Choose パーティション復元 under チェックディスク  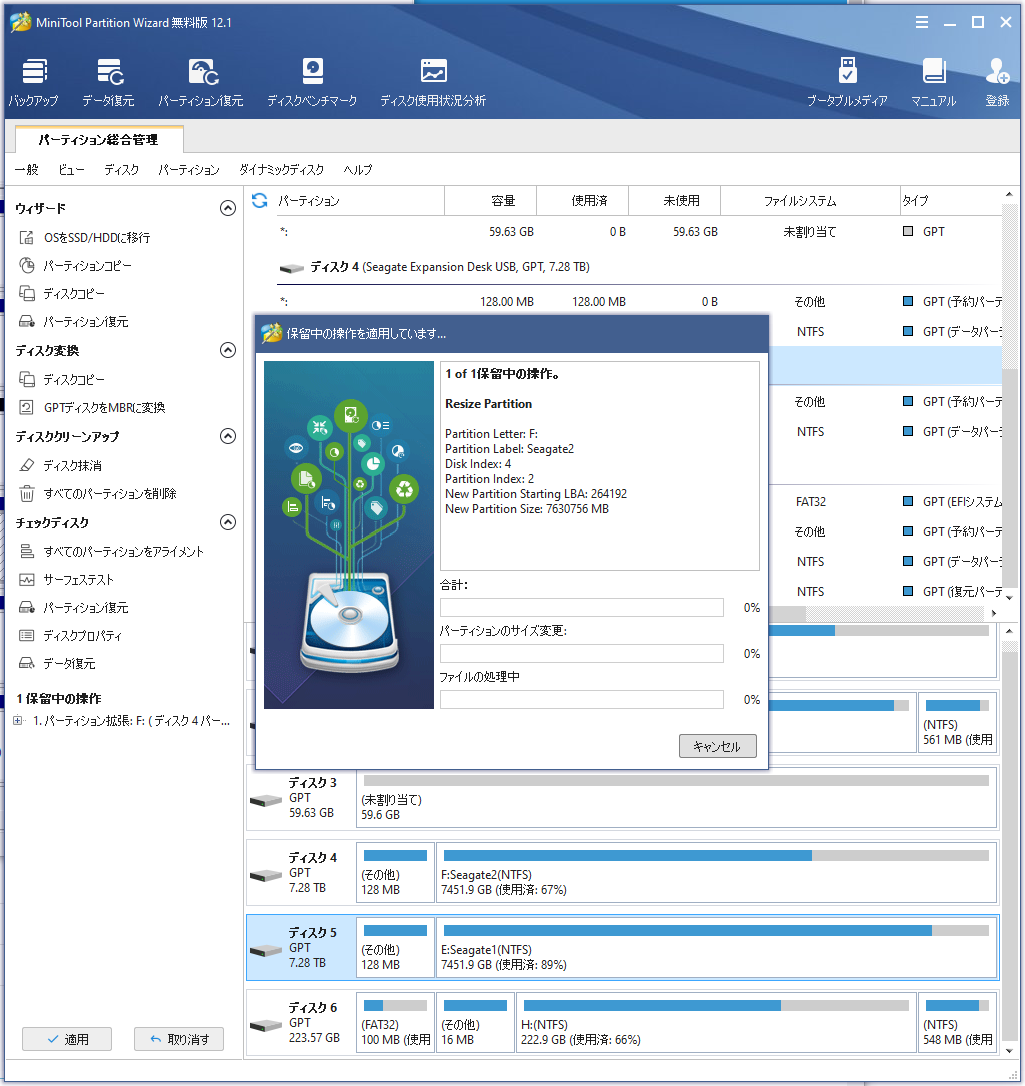click(73, 607)
